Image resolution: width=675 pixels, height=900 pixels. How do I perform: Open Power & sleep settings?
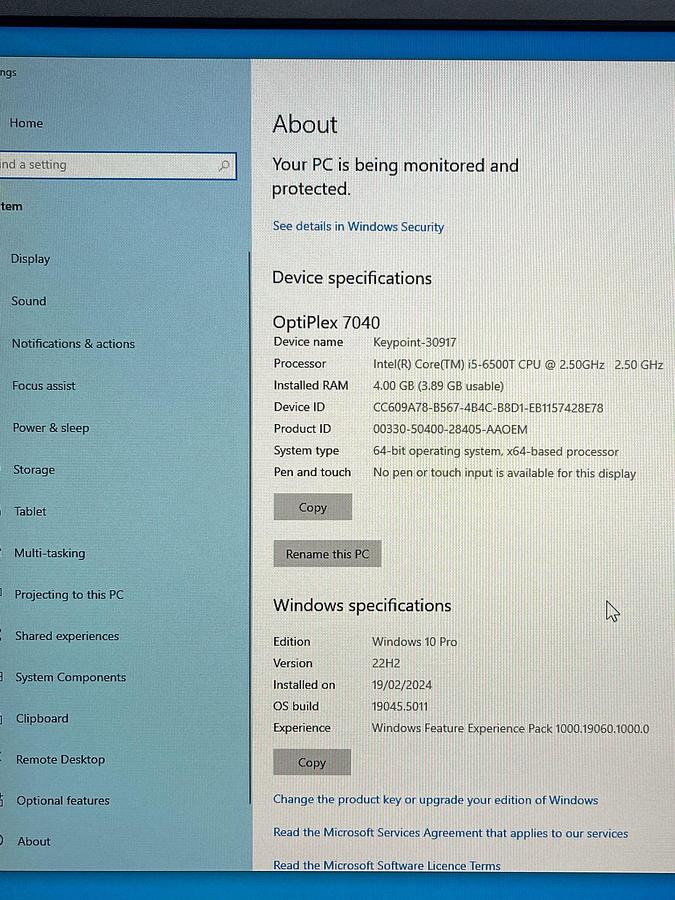point(51,428)
